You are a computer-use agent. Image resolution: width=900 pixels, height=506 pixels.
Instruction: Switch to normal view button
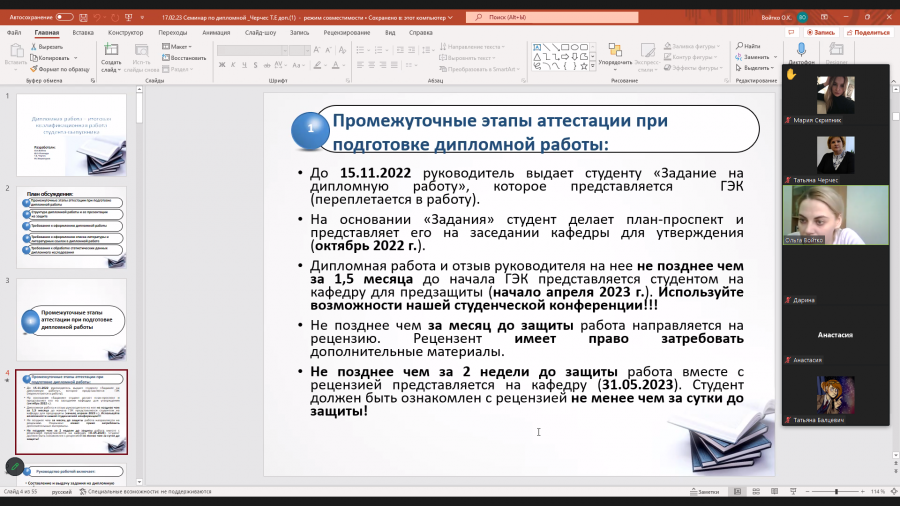coord(738,492)
